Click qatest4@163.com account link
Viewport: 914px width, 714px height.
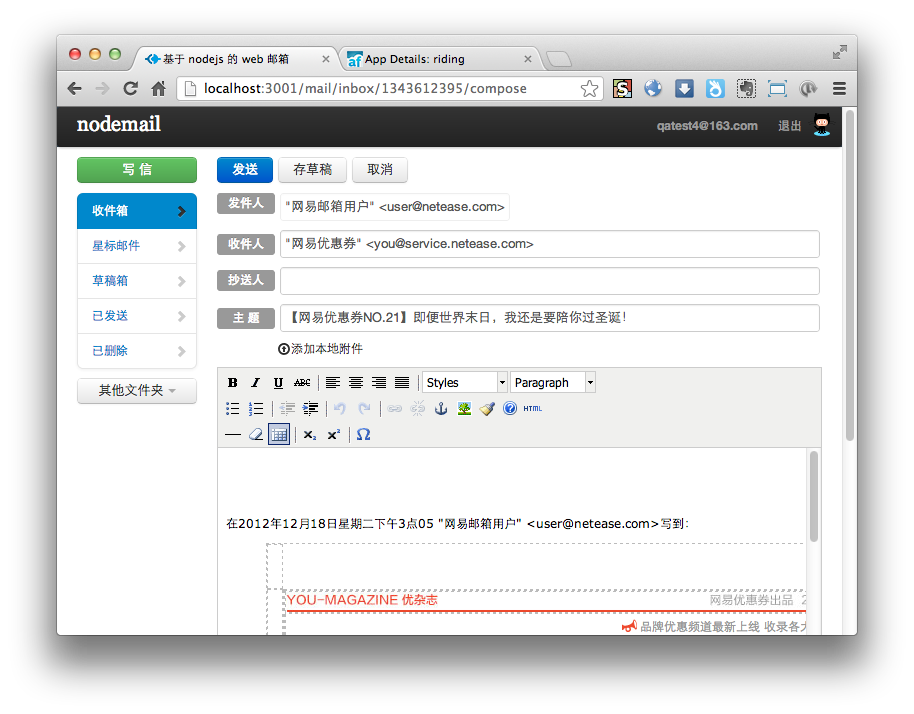(707, 126)
